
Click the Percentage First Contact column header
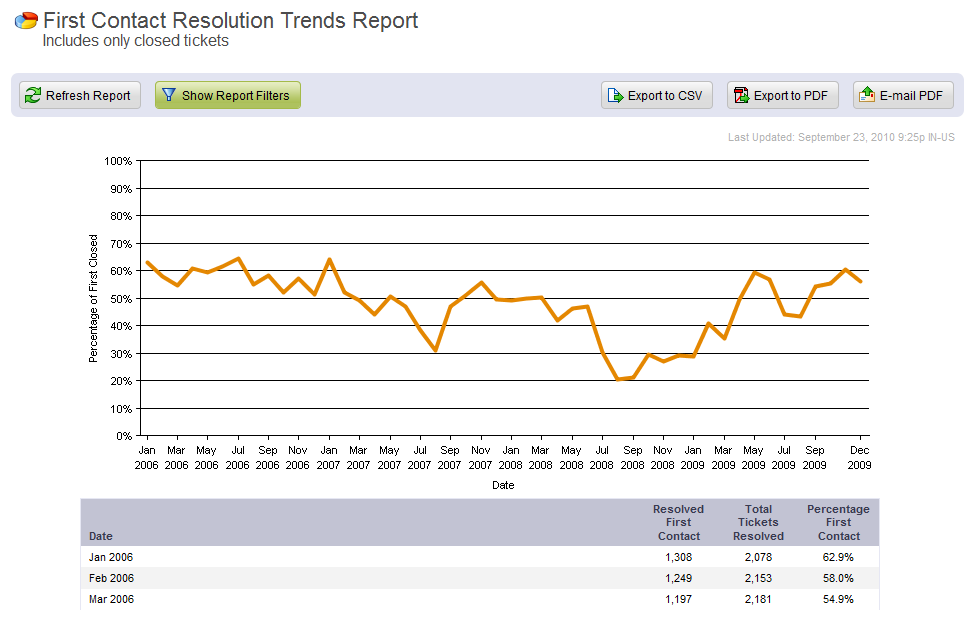click(x=838, y=522)
